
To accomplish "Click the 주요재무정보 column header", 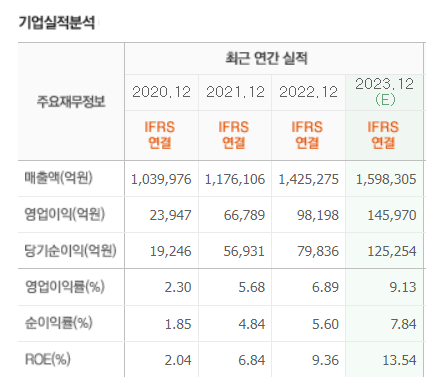I will pos(71,102).
